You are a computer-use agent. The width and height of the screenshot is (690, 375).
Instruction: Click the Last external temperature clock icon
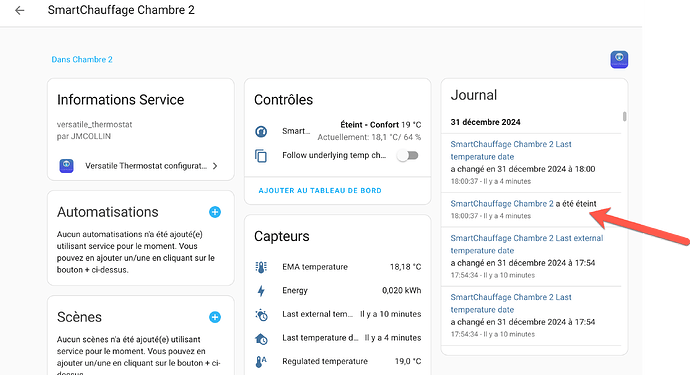point(261,314)
